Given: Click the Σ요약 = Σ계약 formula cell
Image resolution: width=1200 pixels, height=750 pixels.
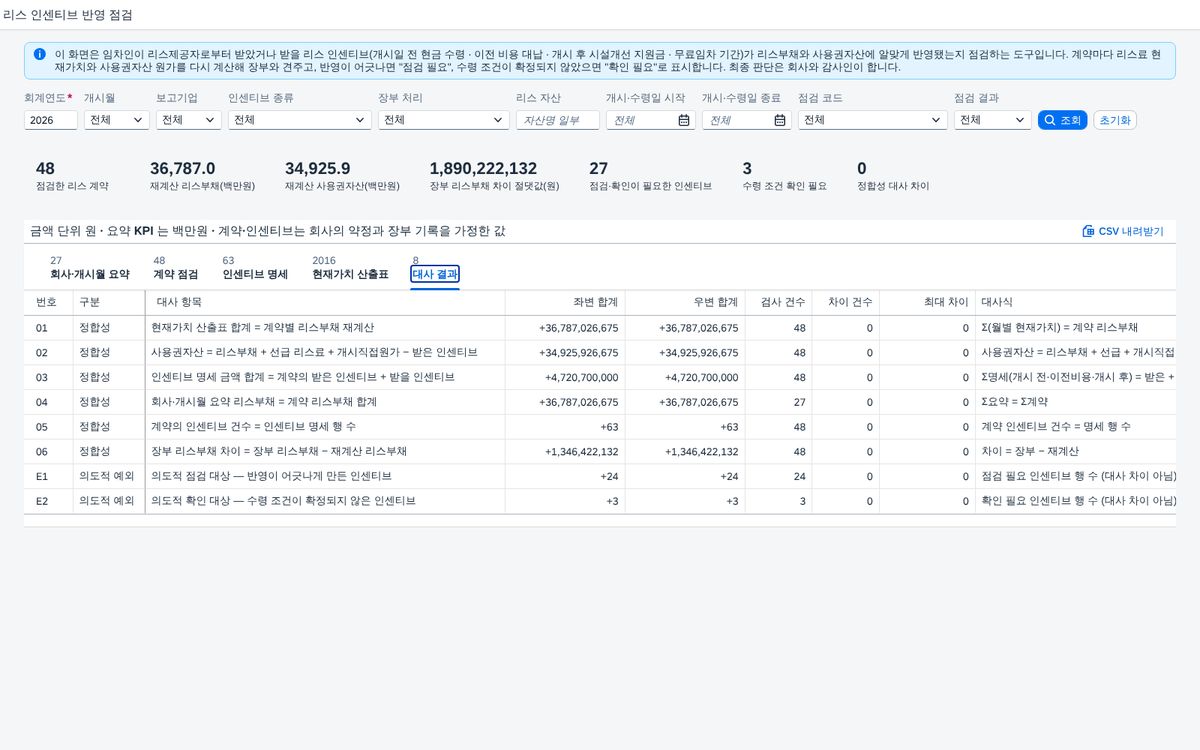Looking at the screenshot, I should [x=1075, y=402].
